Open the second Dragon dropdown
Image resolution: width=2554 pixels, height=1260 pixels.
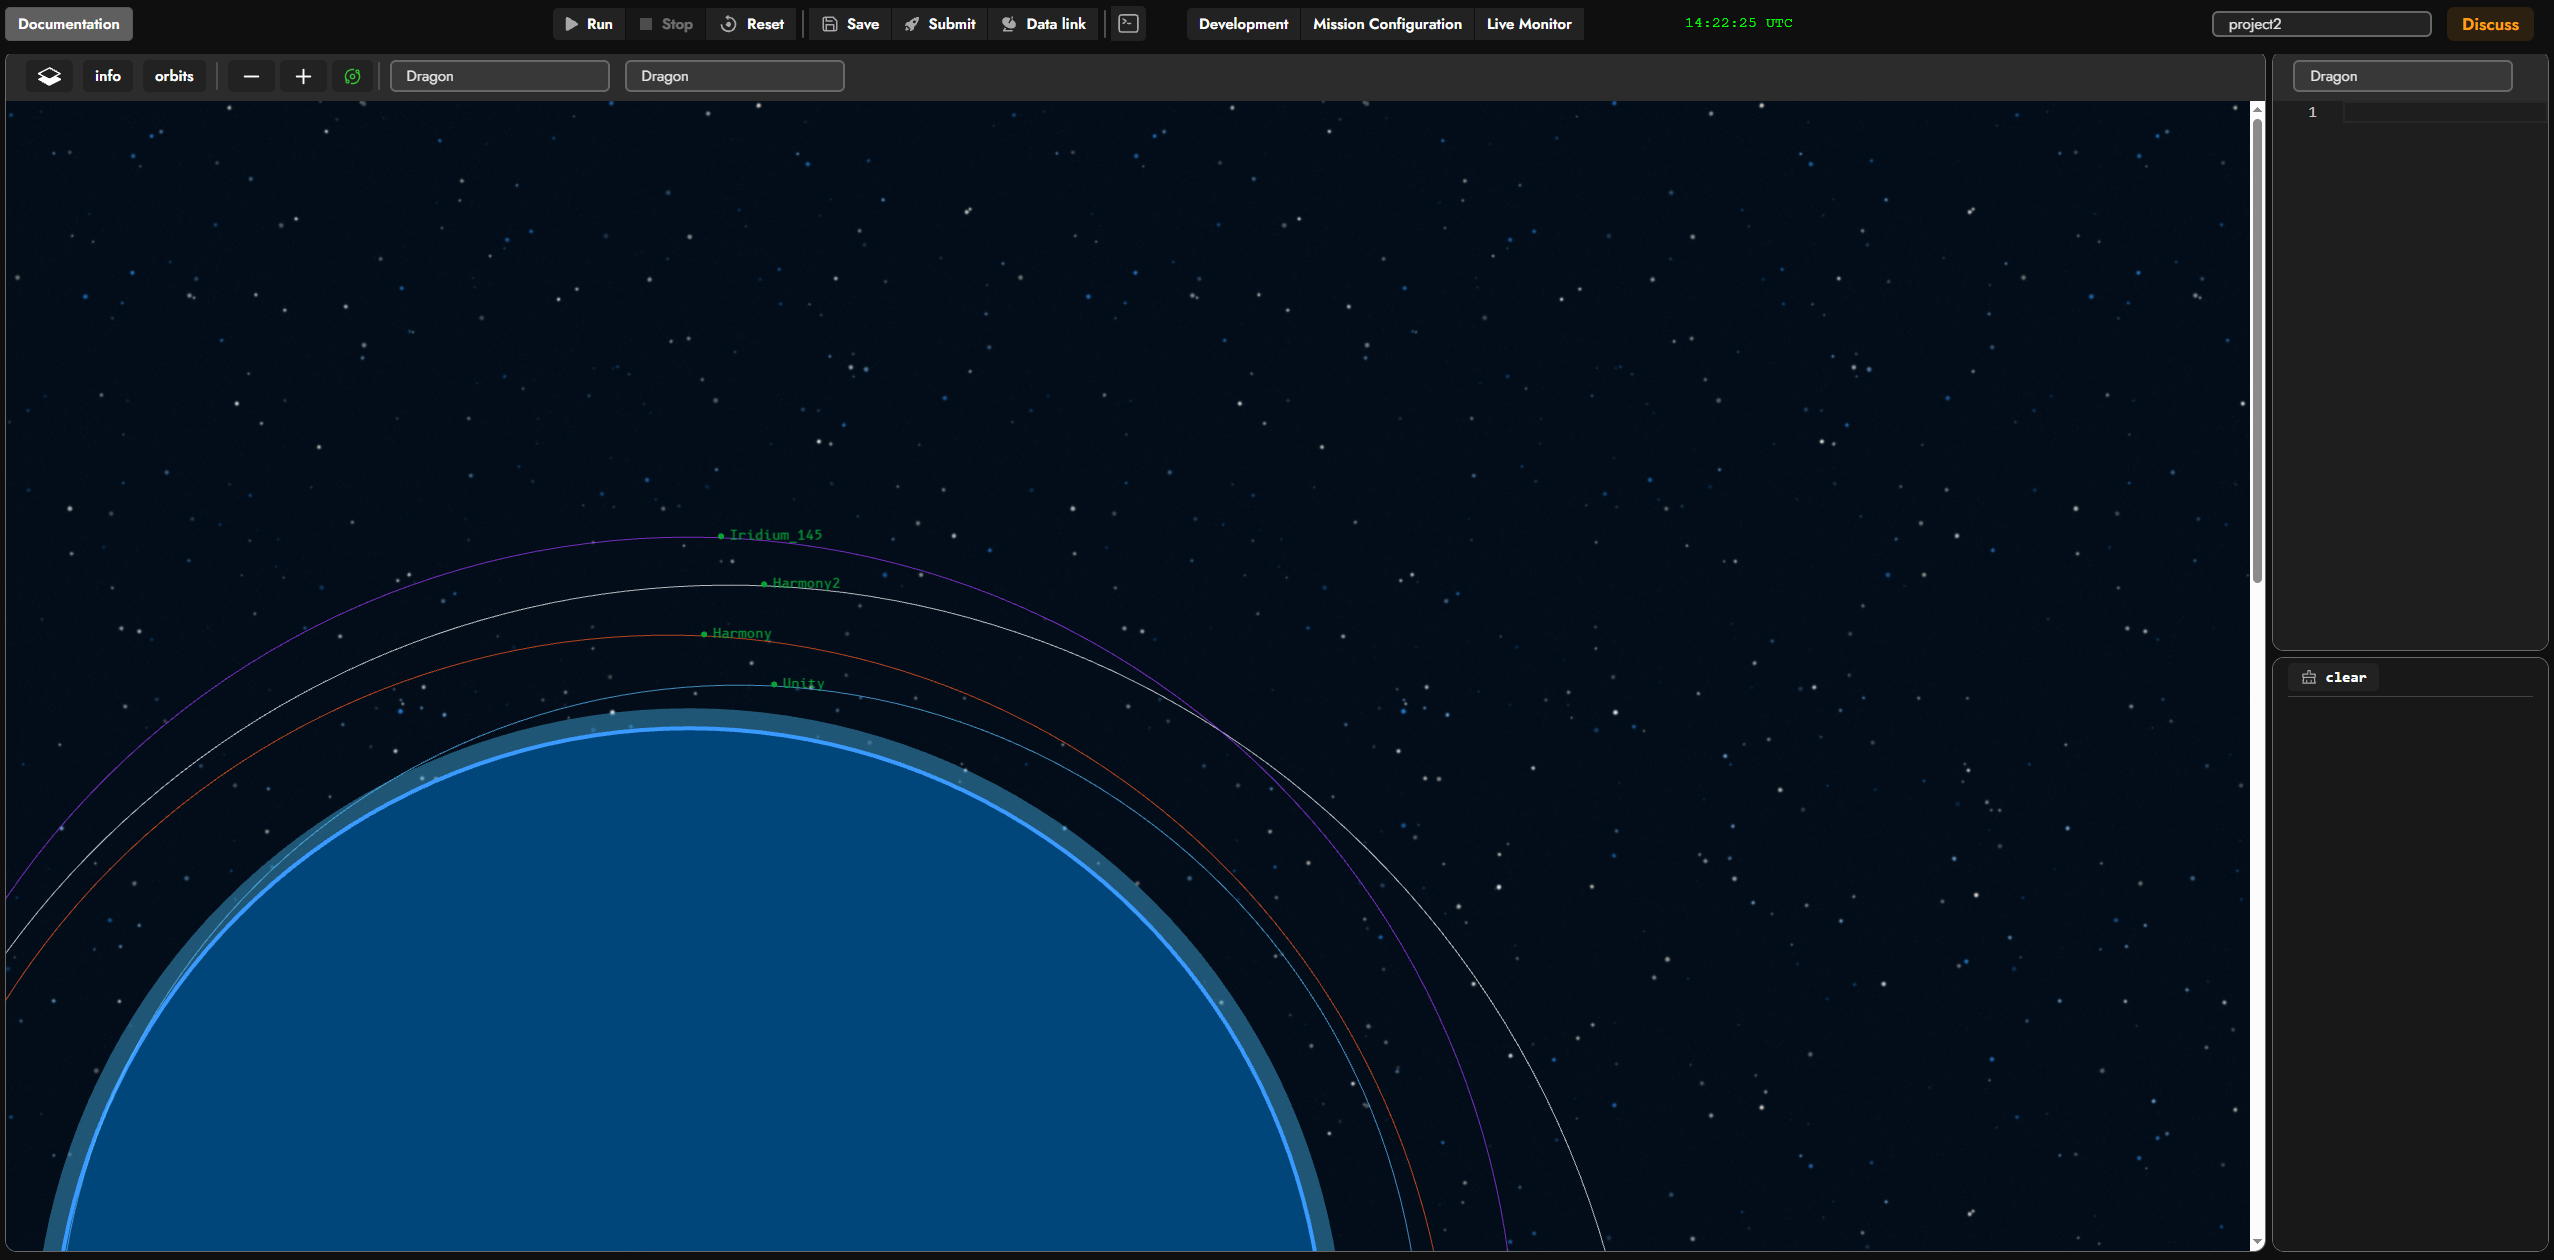[x=735, y=76]
